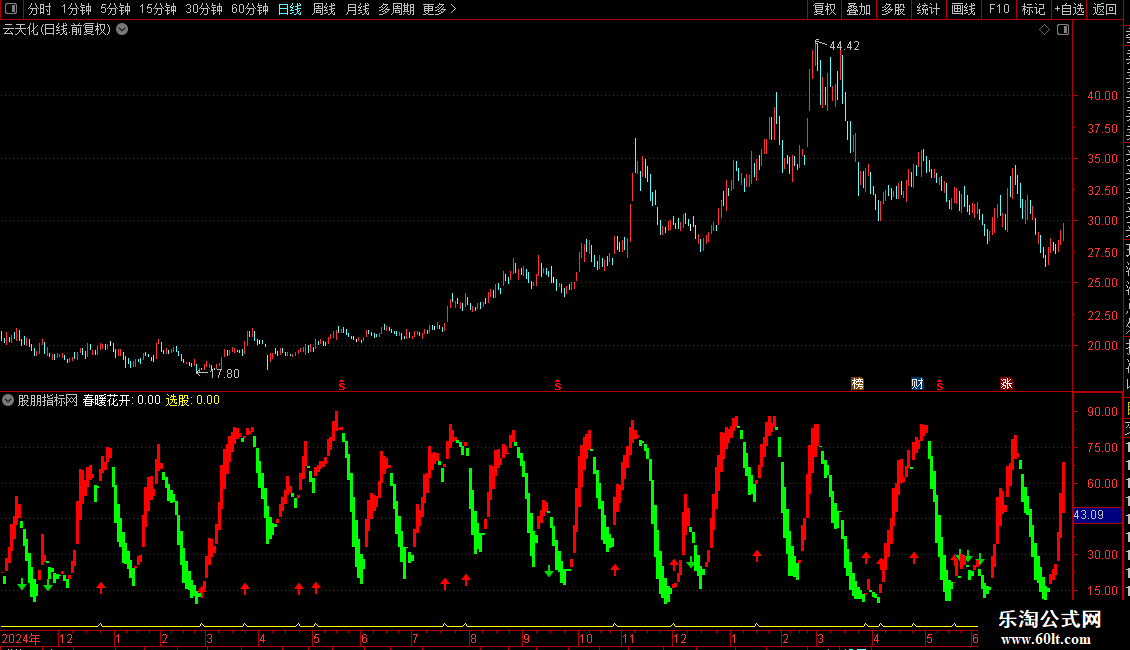Screen dimensions: 1130x650
Task: Click the 17.80 low price label
Action: [x=224, y=374]
